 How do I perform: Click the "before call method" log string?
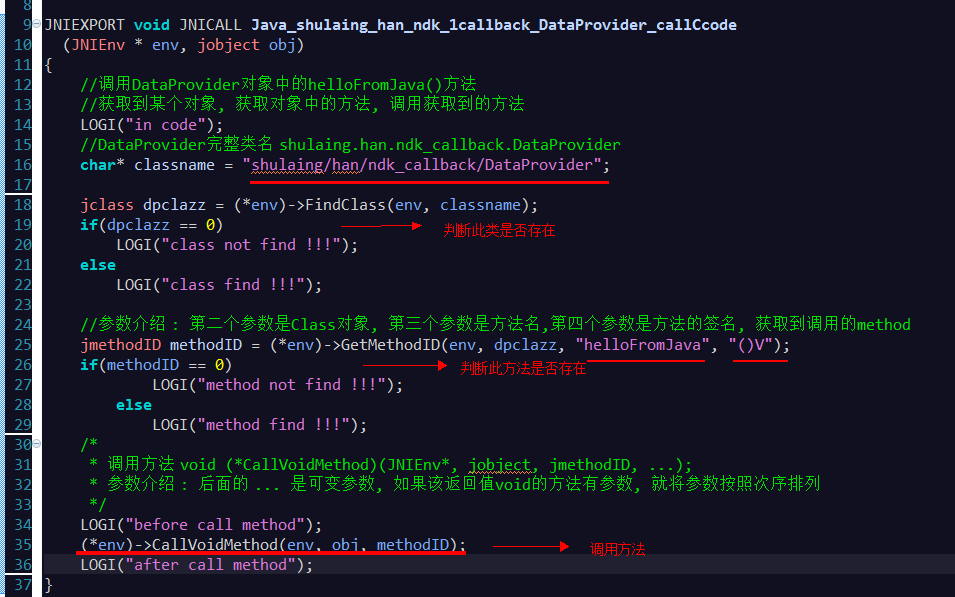tap(214, 525)
